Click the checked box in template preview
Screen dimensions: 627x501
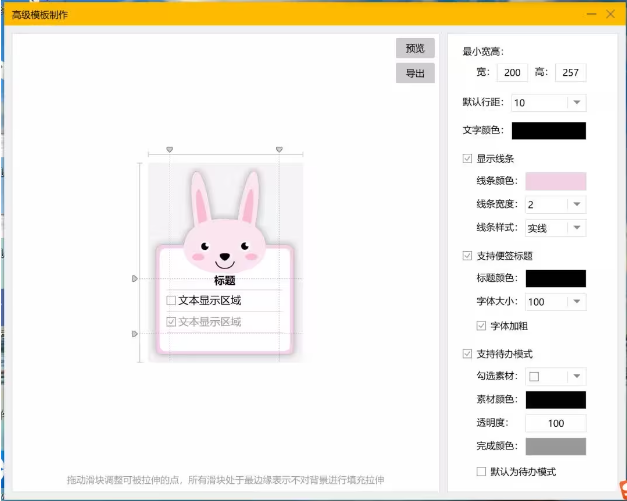point(171,322)
